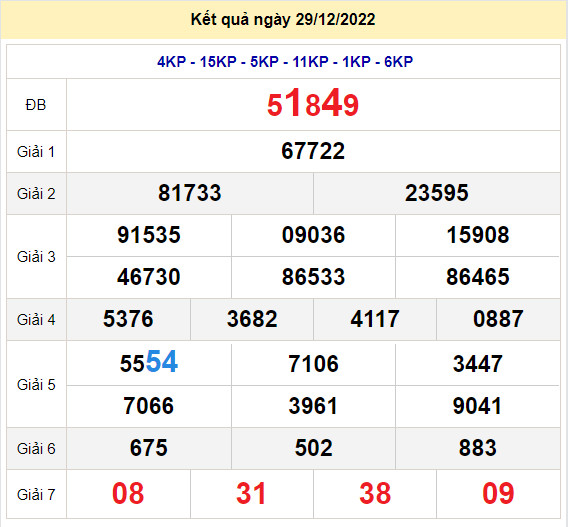Click red Giải 7 number 08
The height and width of the screenshot is (527, 568).
coord(128,493)
